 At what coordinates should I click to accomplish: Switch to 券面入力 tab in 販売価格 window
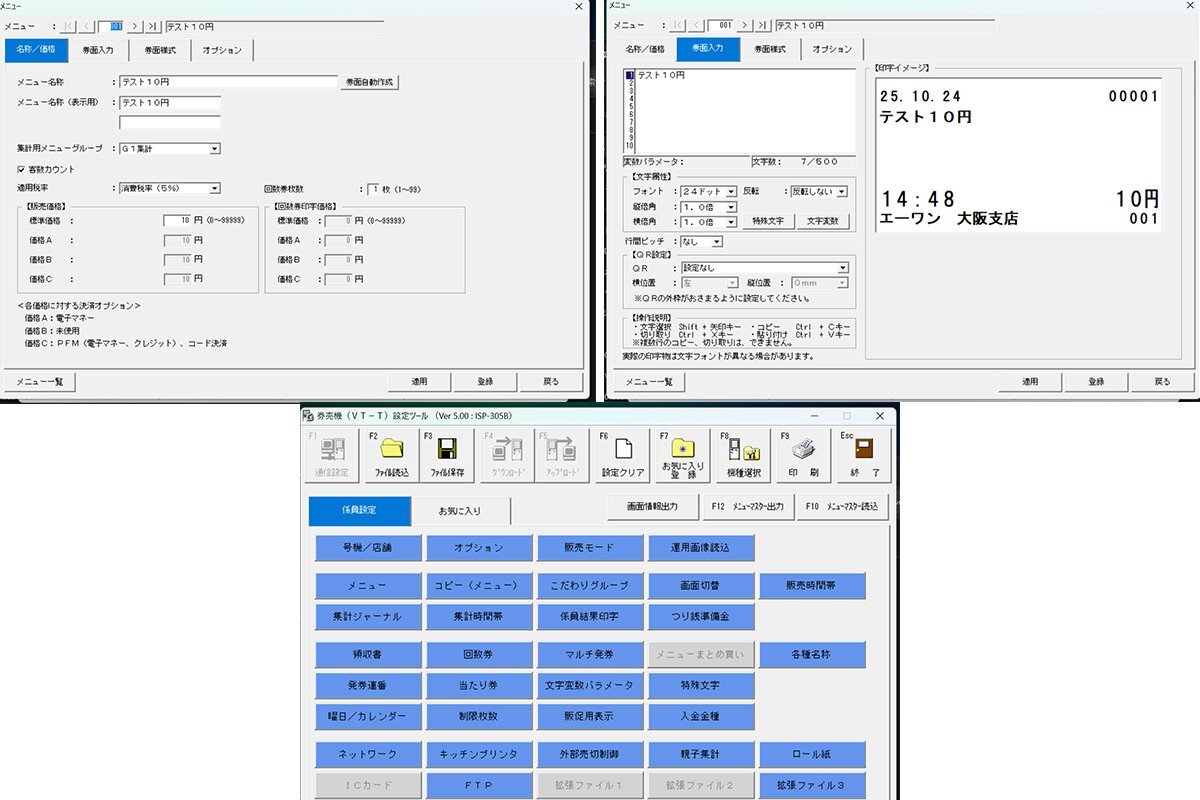coord(98,50)
